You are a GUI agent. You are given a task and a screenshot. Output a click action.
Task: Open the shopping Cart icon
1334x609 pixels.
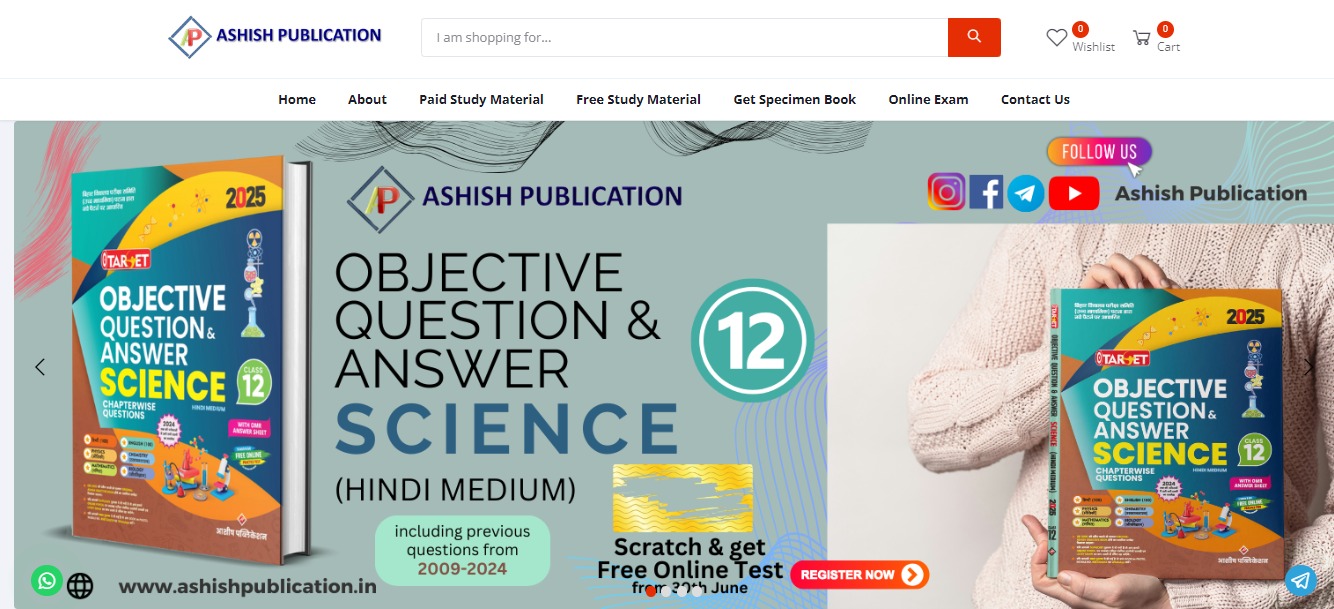[x=1141, y=38]
